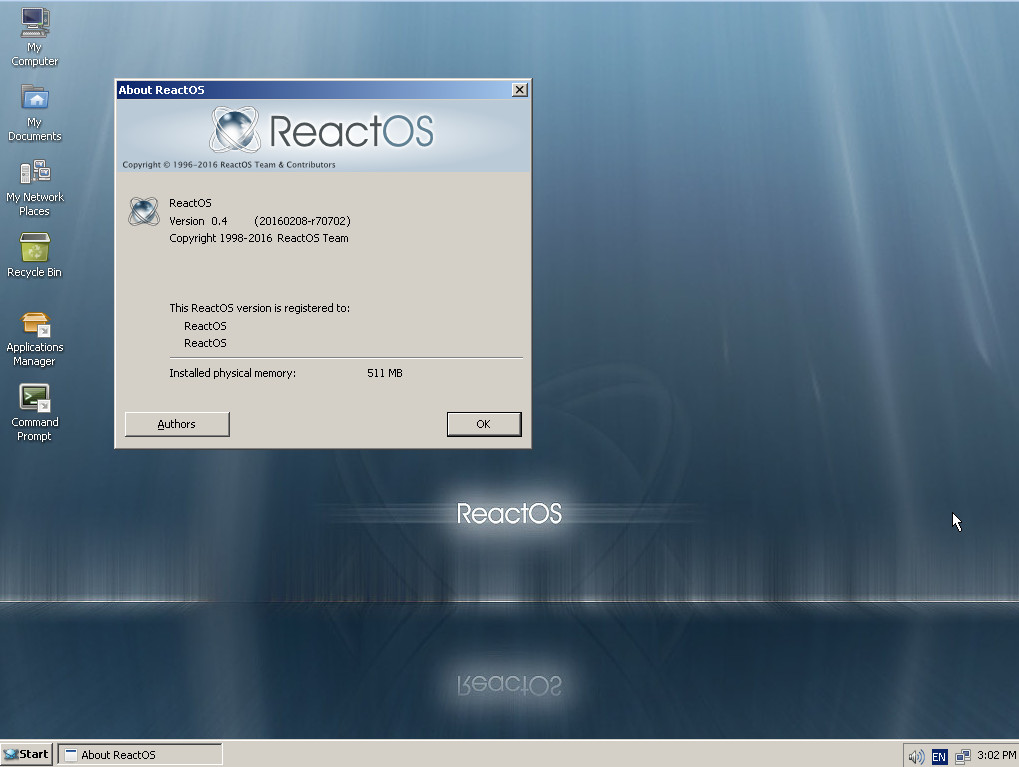Image resolution: width=1019 pixels, height=767 pixels.
Task: Click the small ReactOS sphere icon beside version info
Action: click(x=143, y=211)
